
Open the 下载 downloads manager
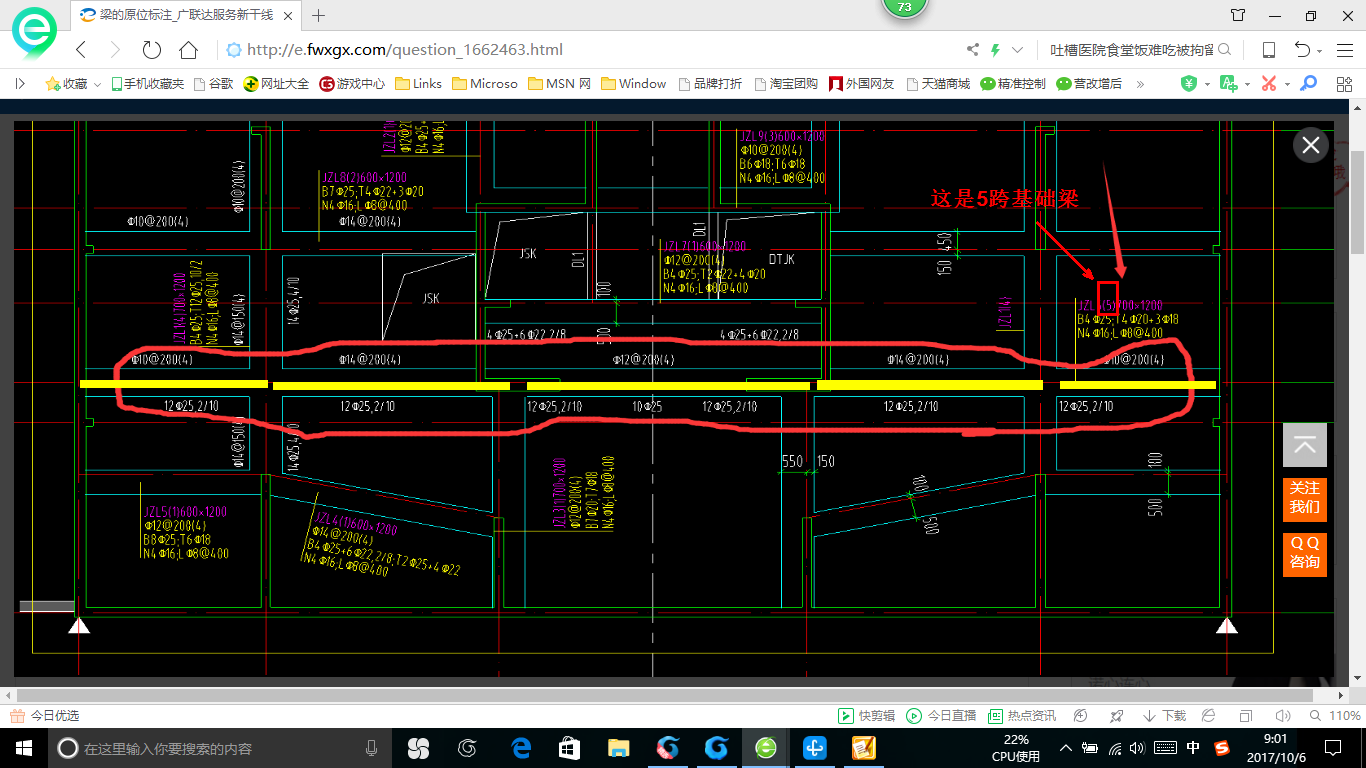[1164, 716]
